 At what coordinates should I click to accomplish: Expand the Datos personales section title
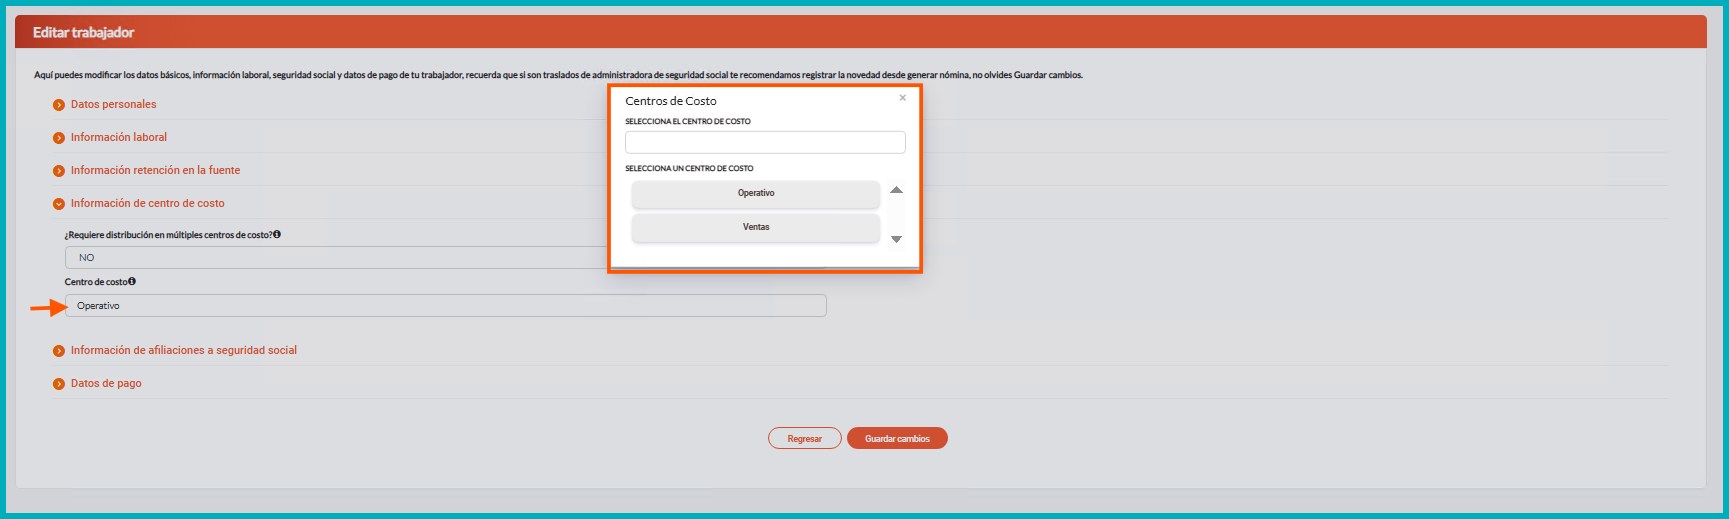[x=113, y=104]
